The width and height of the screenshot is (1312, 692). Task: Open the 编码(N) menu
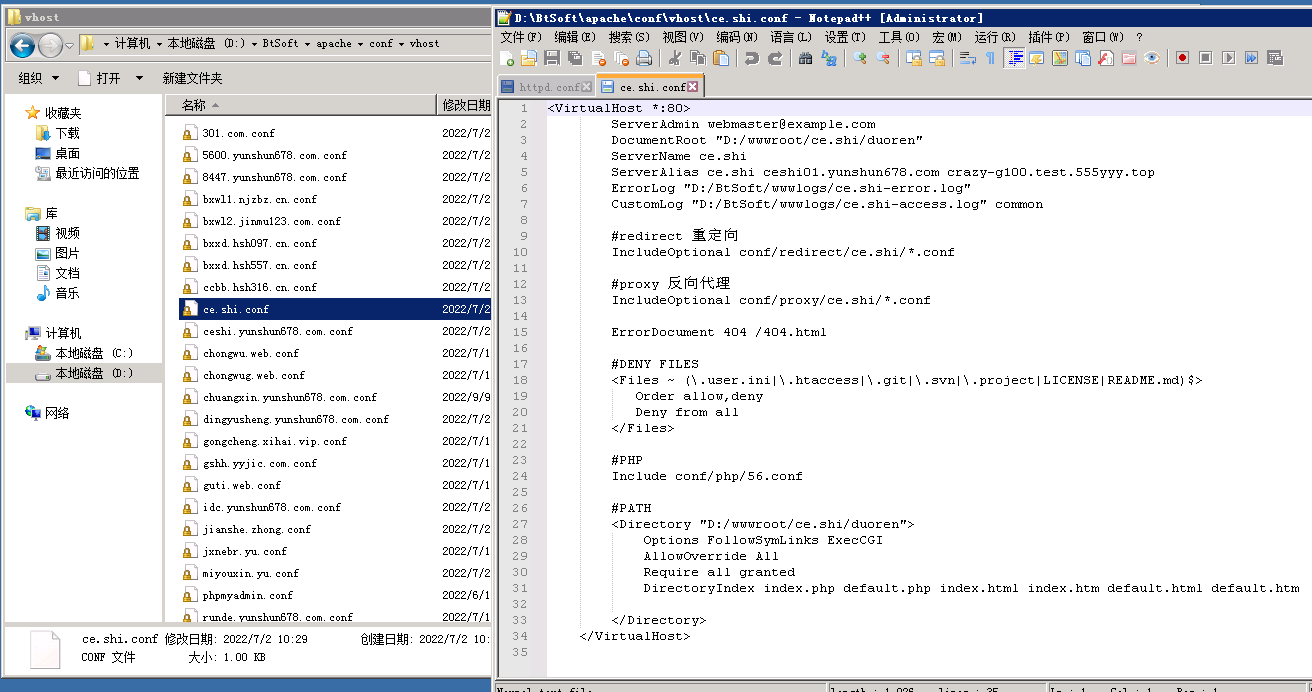pyautogui.click(x=737, y=37)
